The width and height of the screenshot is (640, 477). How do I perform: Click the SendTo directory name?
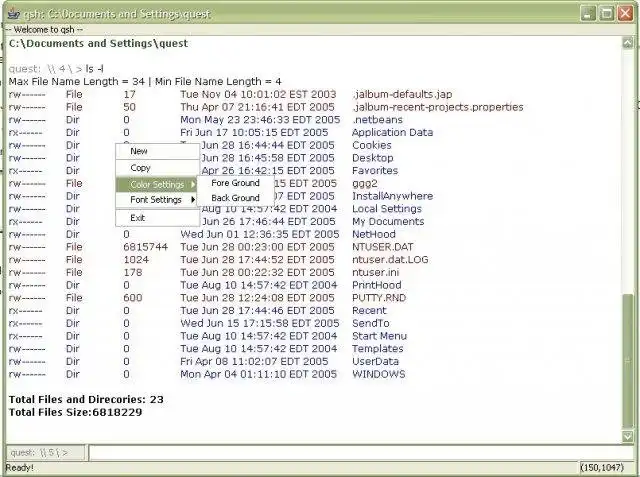(371, 323)
